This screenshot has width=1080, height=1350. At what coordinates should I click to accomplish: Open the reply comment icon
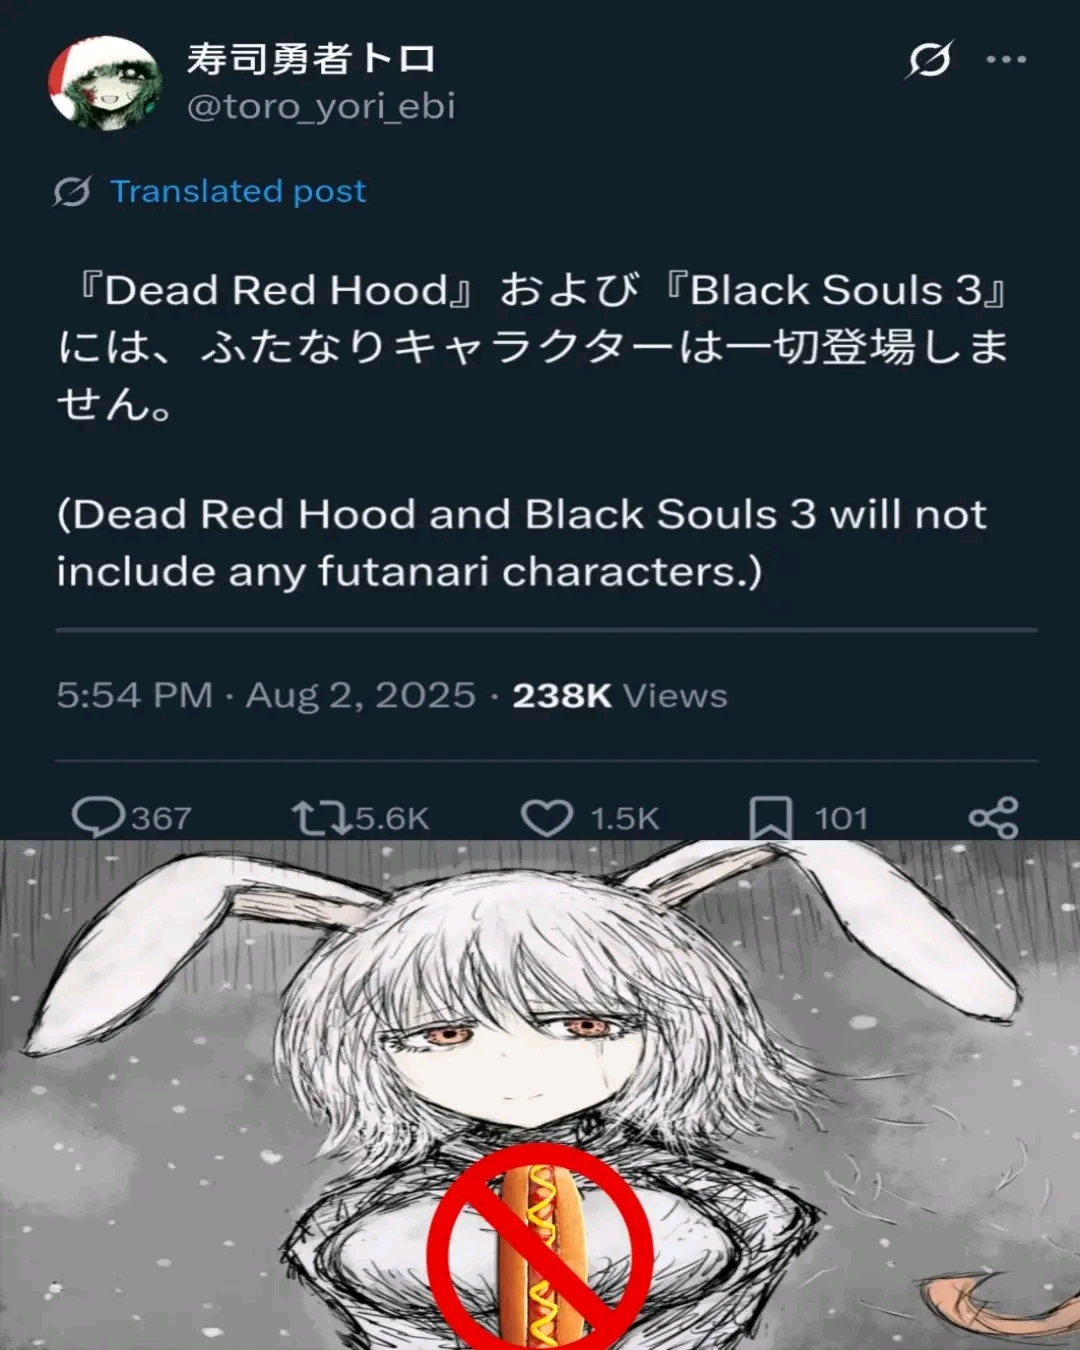98,817
